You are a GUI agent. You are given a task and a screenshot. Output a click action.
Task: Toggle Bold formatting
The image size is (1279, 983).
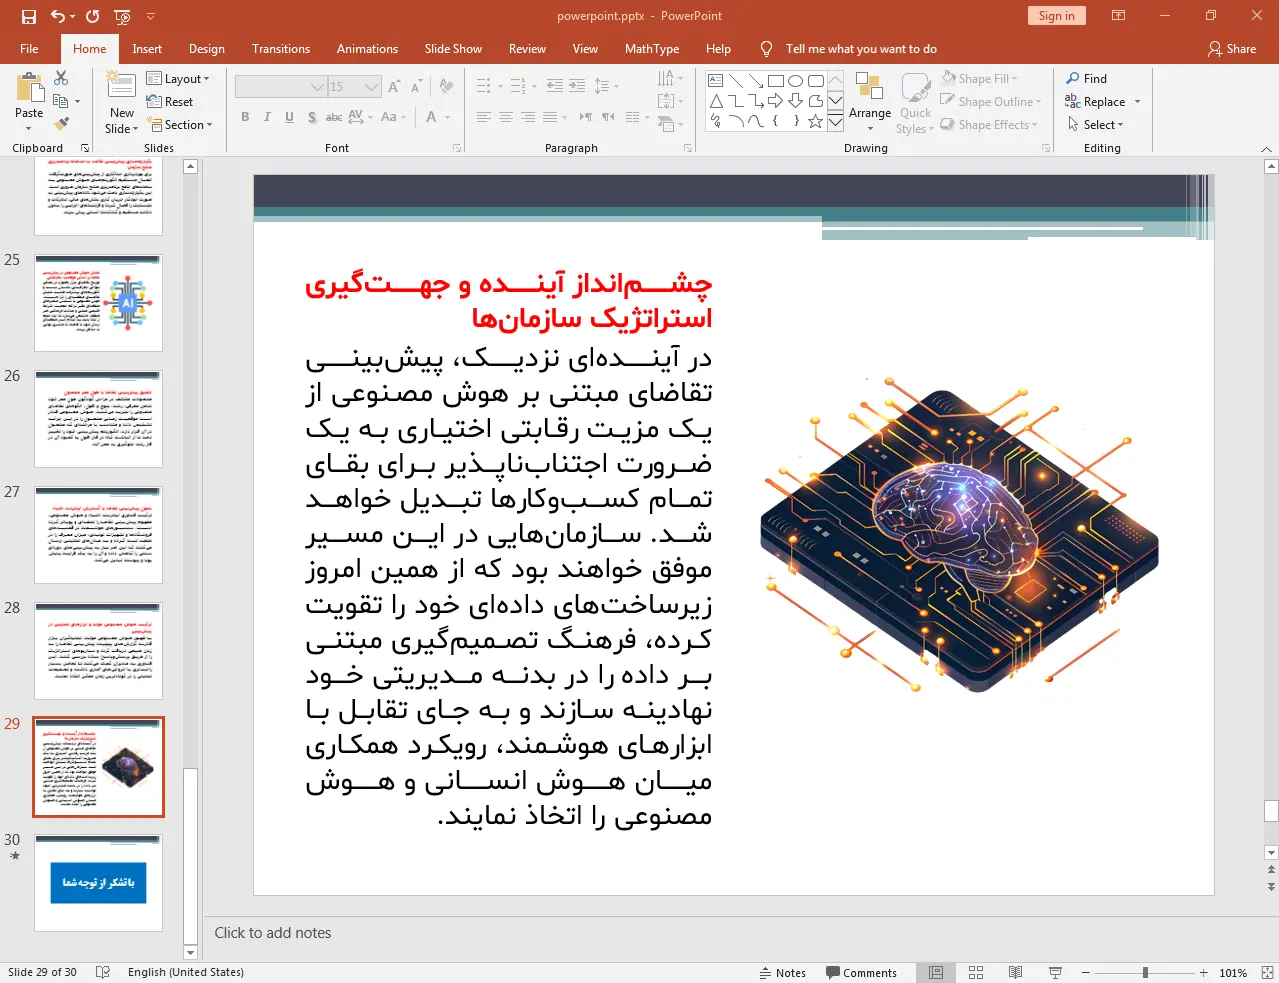(x=245, y=117)
